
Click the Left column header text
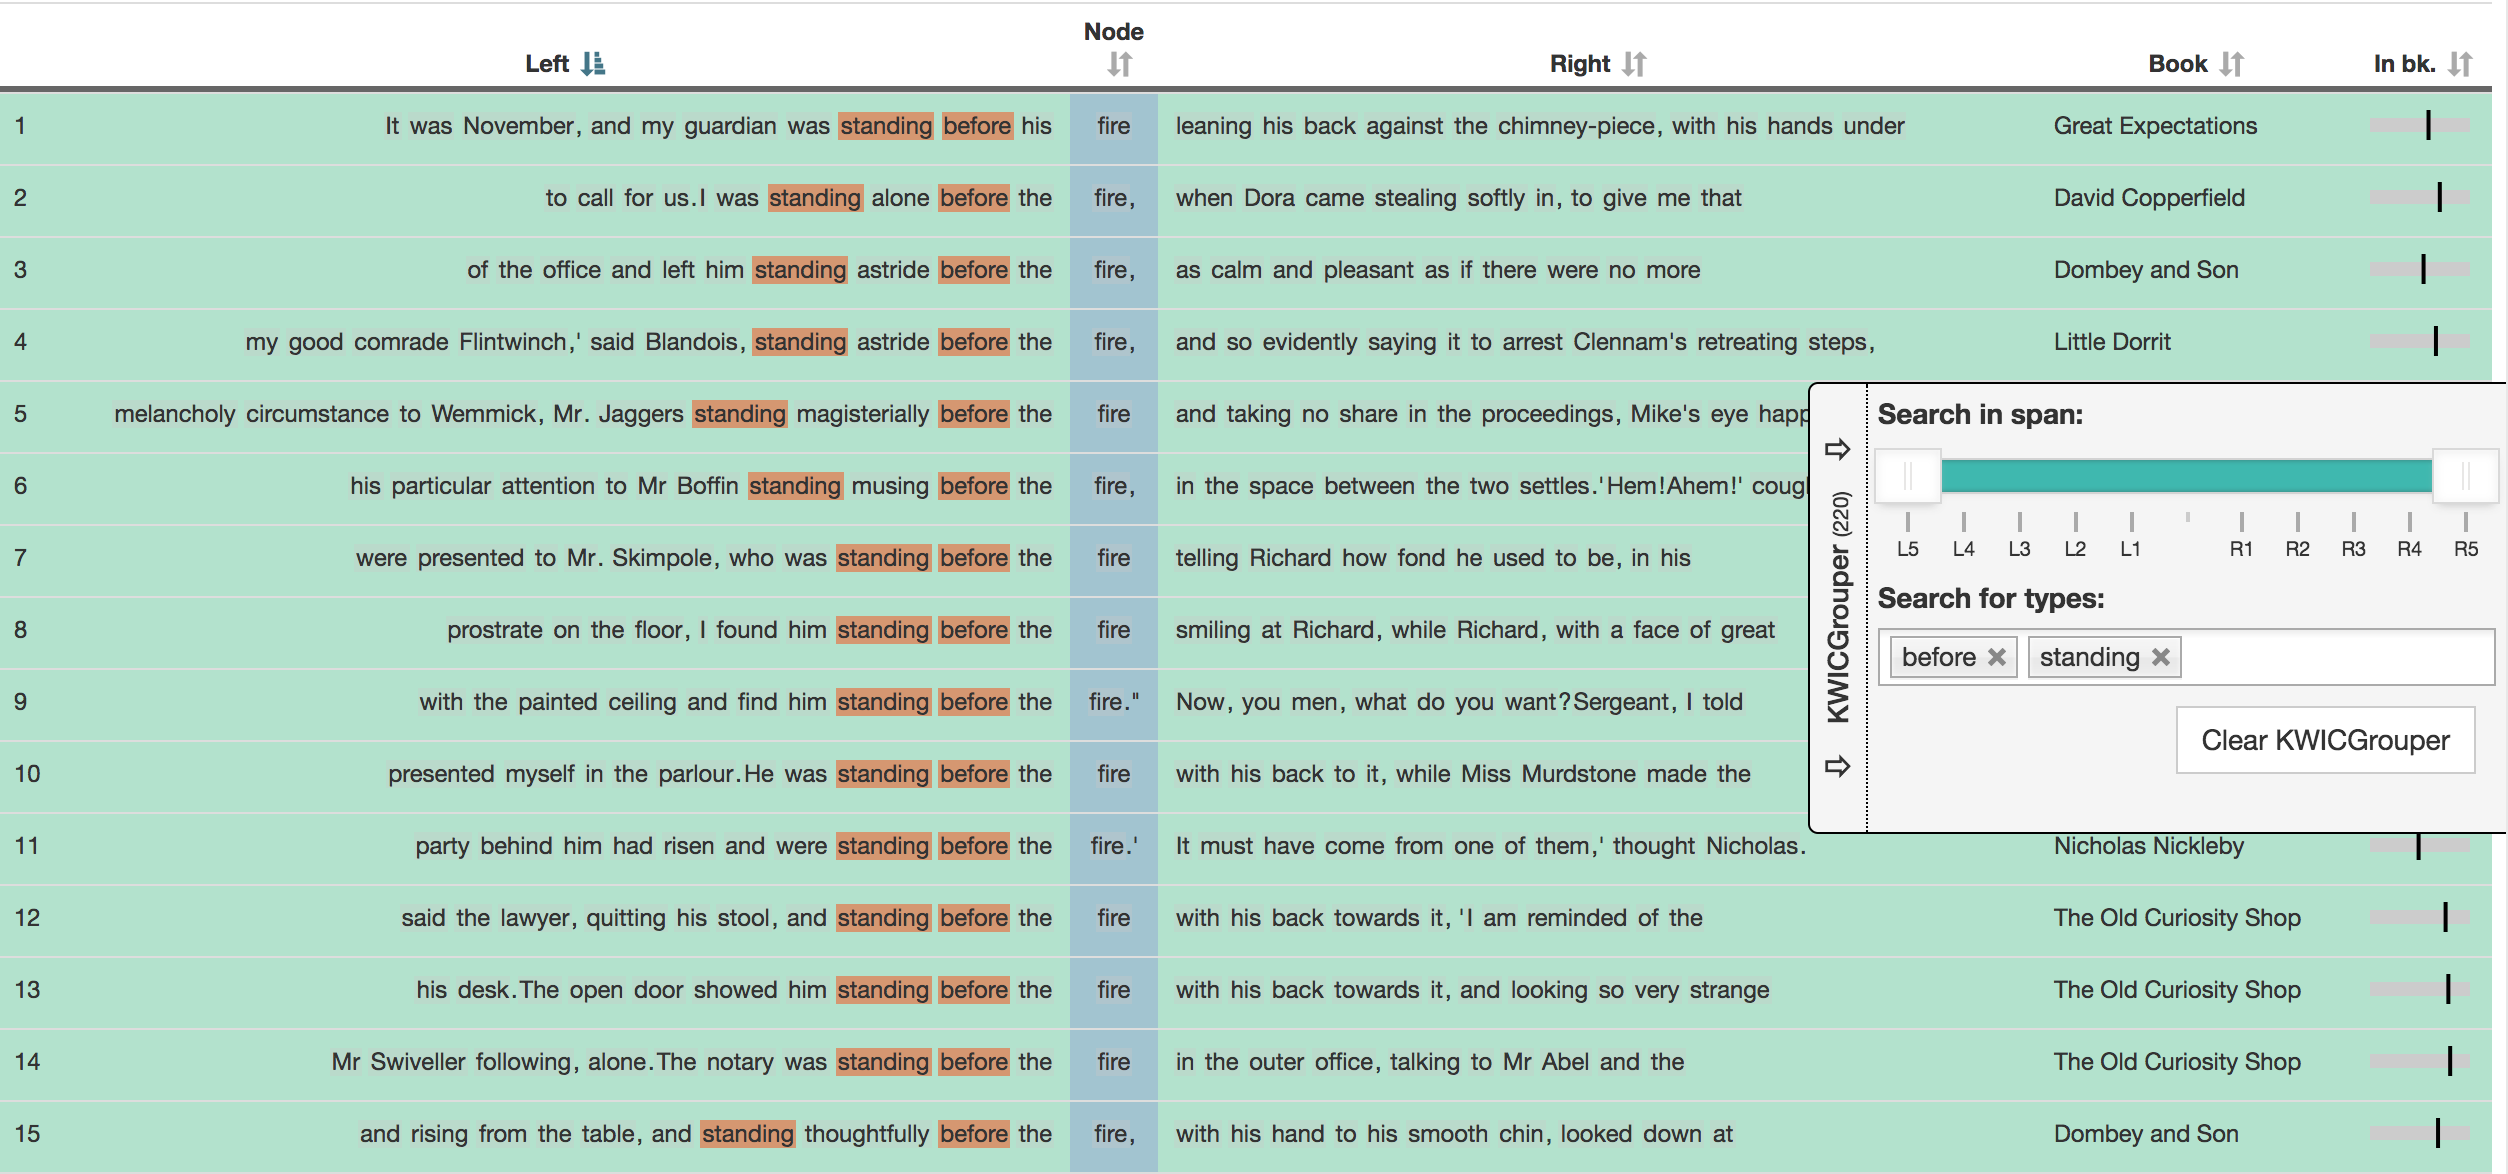tap(547, 64)
